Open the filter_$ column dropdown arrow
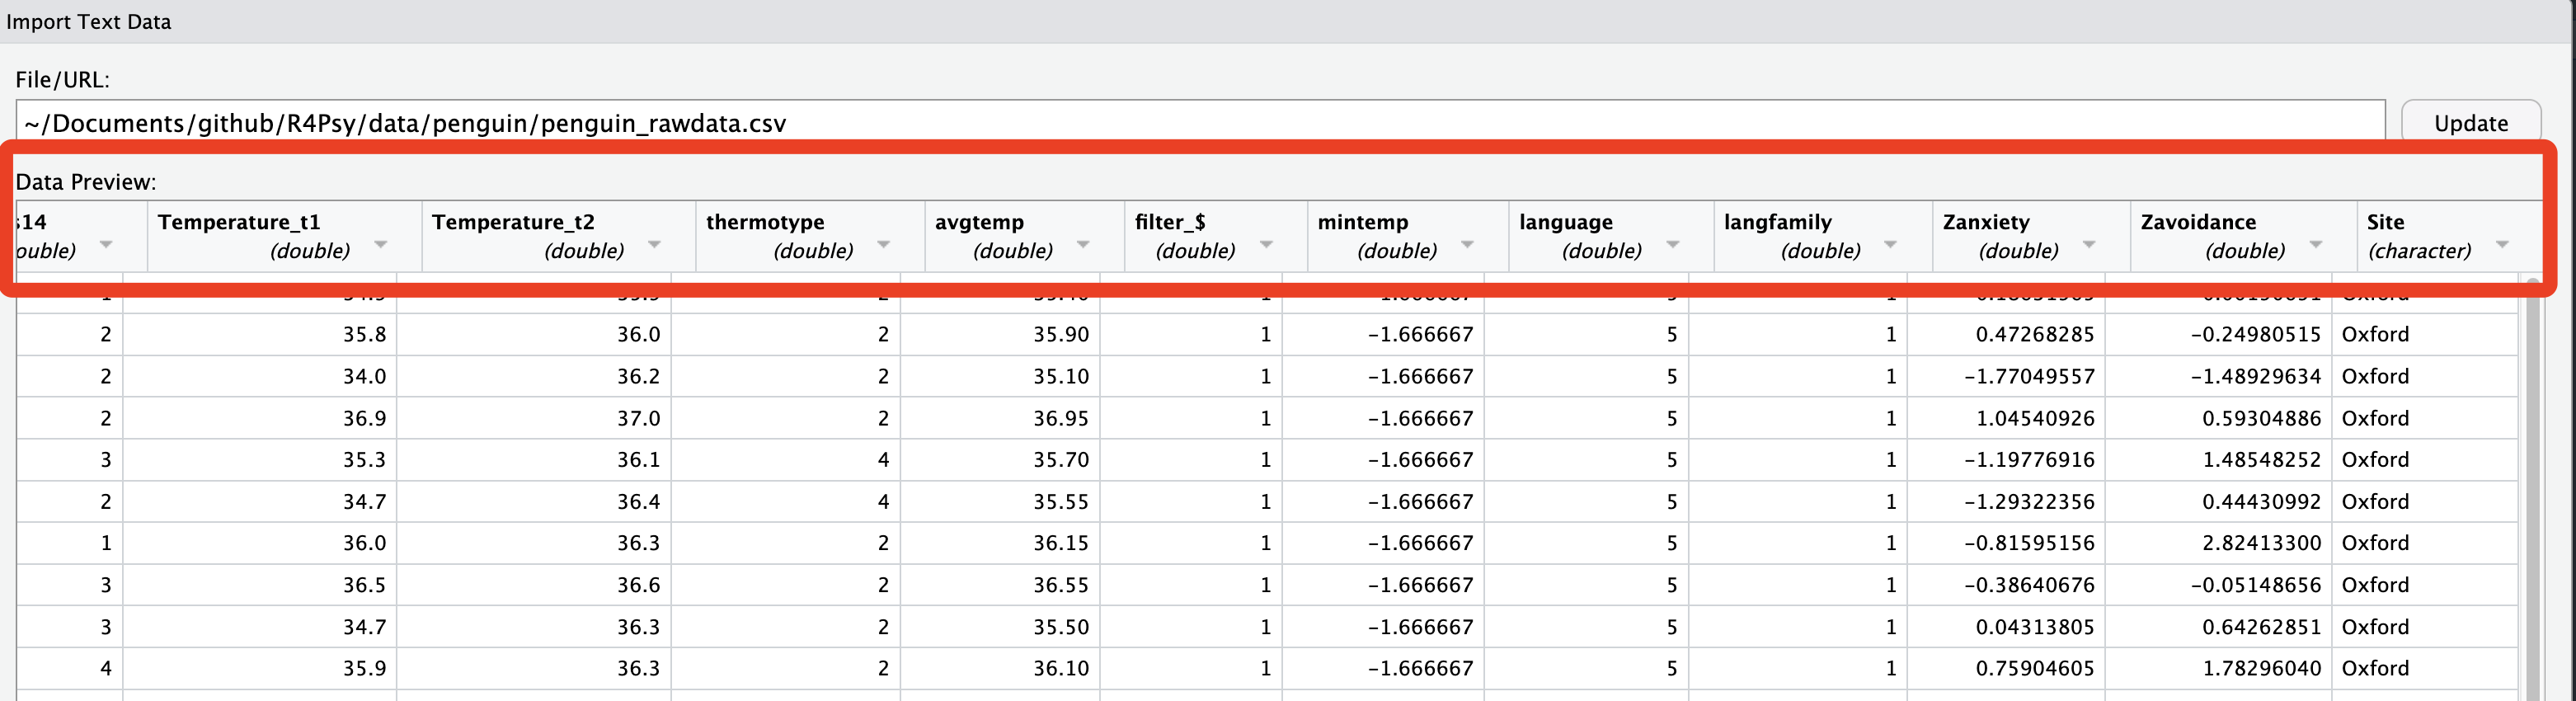Viewport: 2576px width, 701px height. [1266, 245]
